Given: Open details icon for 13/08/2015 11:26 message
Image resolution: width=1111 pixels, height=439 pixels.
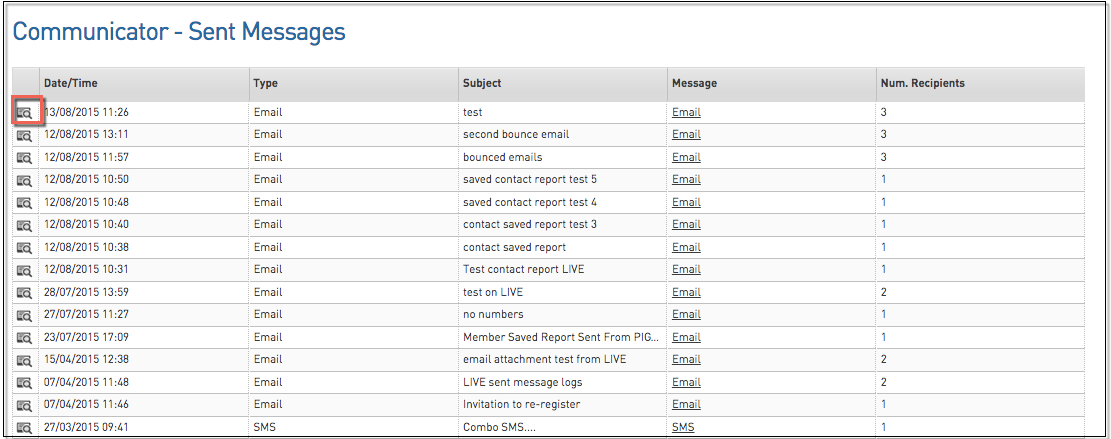Looking at the screenshot, I should tap(25, 113).
